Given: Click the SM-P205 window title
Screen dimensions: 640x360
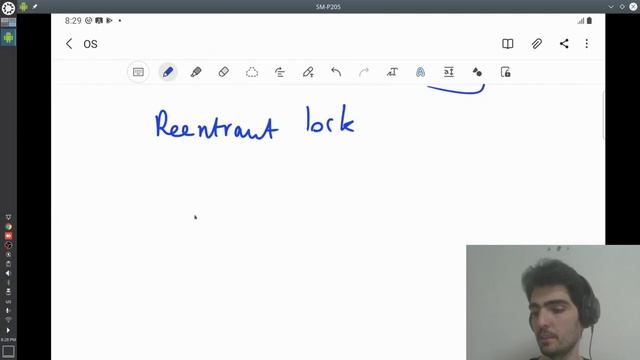Looking at the screenshot, I should coord(328,7).
